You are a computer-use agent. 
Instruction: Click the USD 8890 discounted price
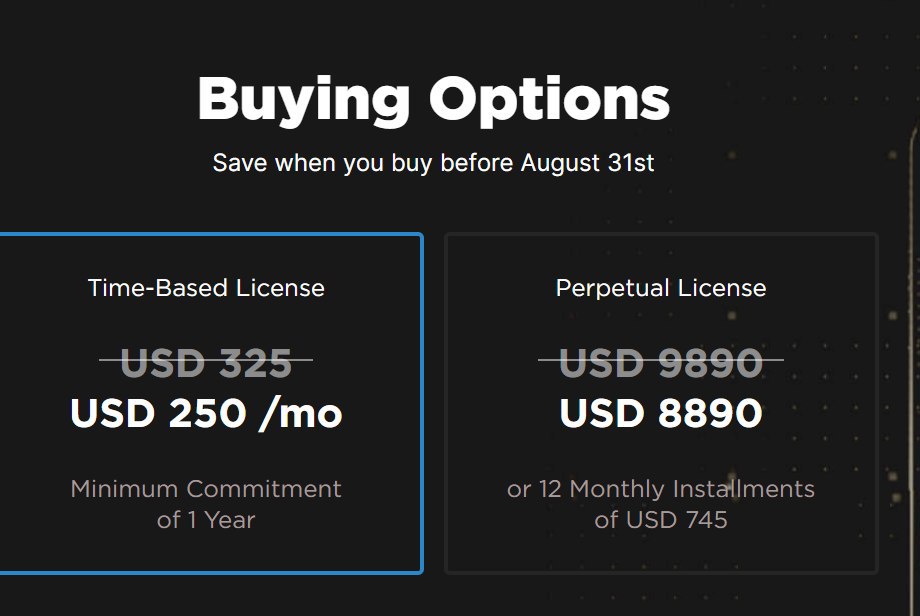coord(660,414)
